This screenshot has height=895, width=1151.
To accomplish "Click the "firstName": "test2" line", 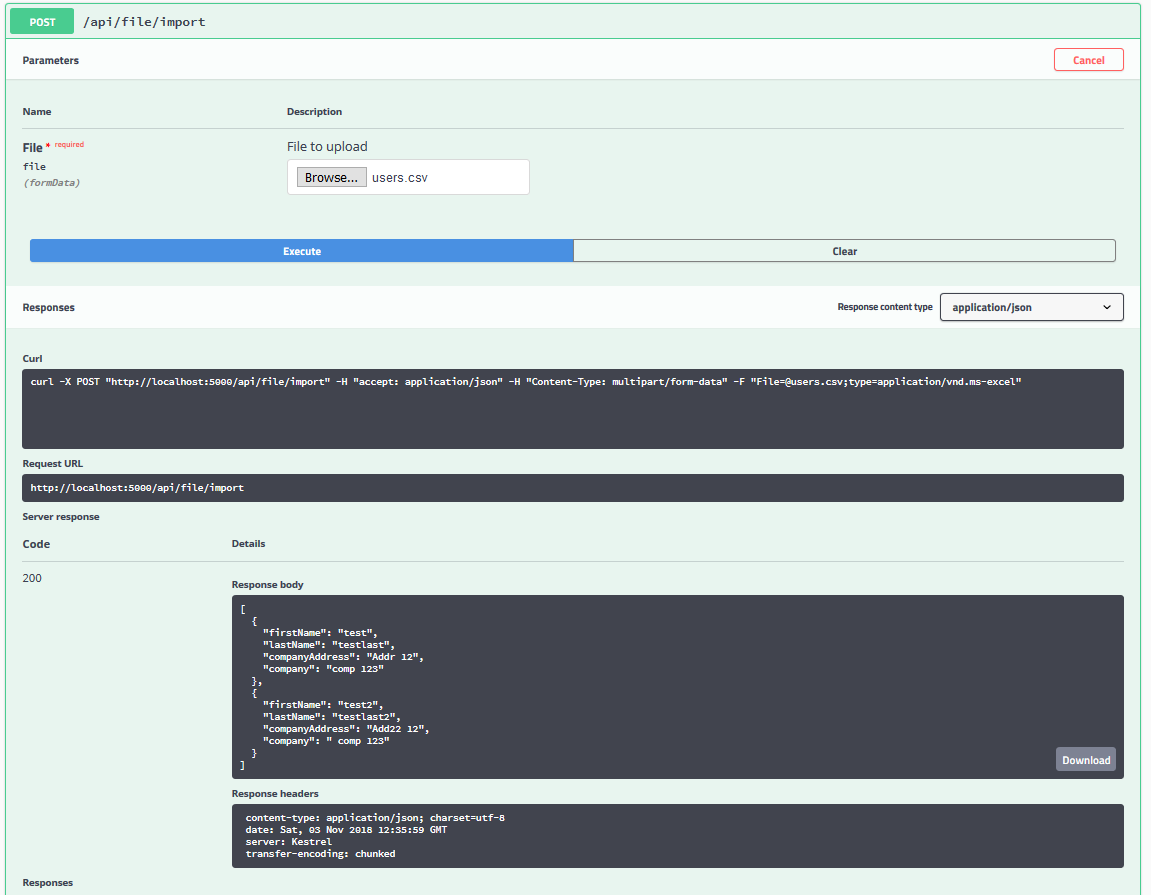I will click(323, 705).
